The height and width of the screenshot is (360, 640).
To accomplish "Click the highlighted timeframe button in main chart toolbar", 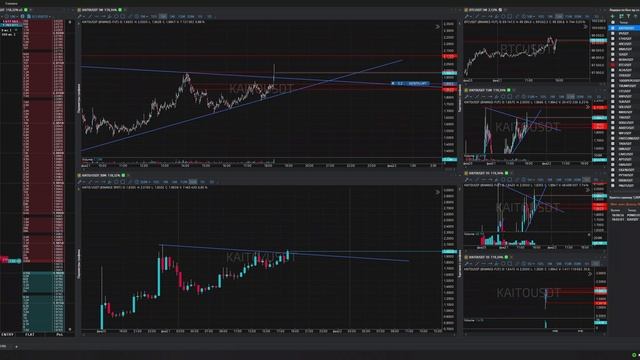I will pyautogui.click(x=163, y=17).
